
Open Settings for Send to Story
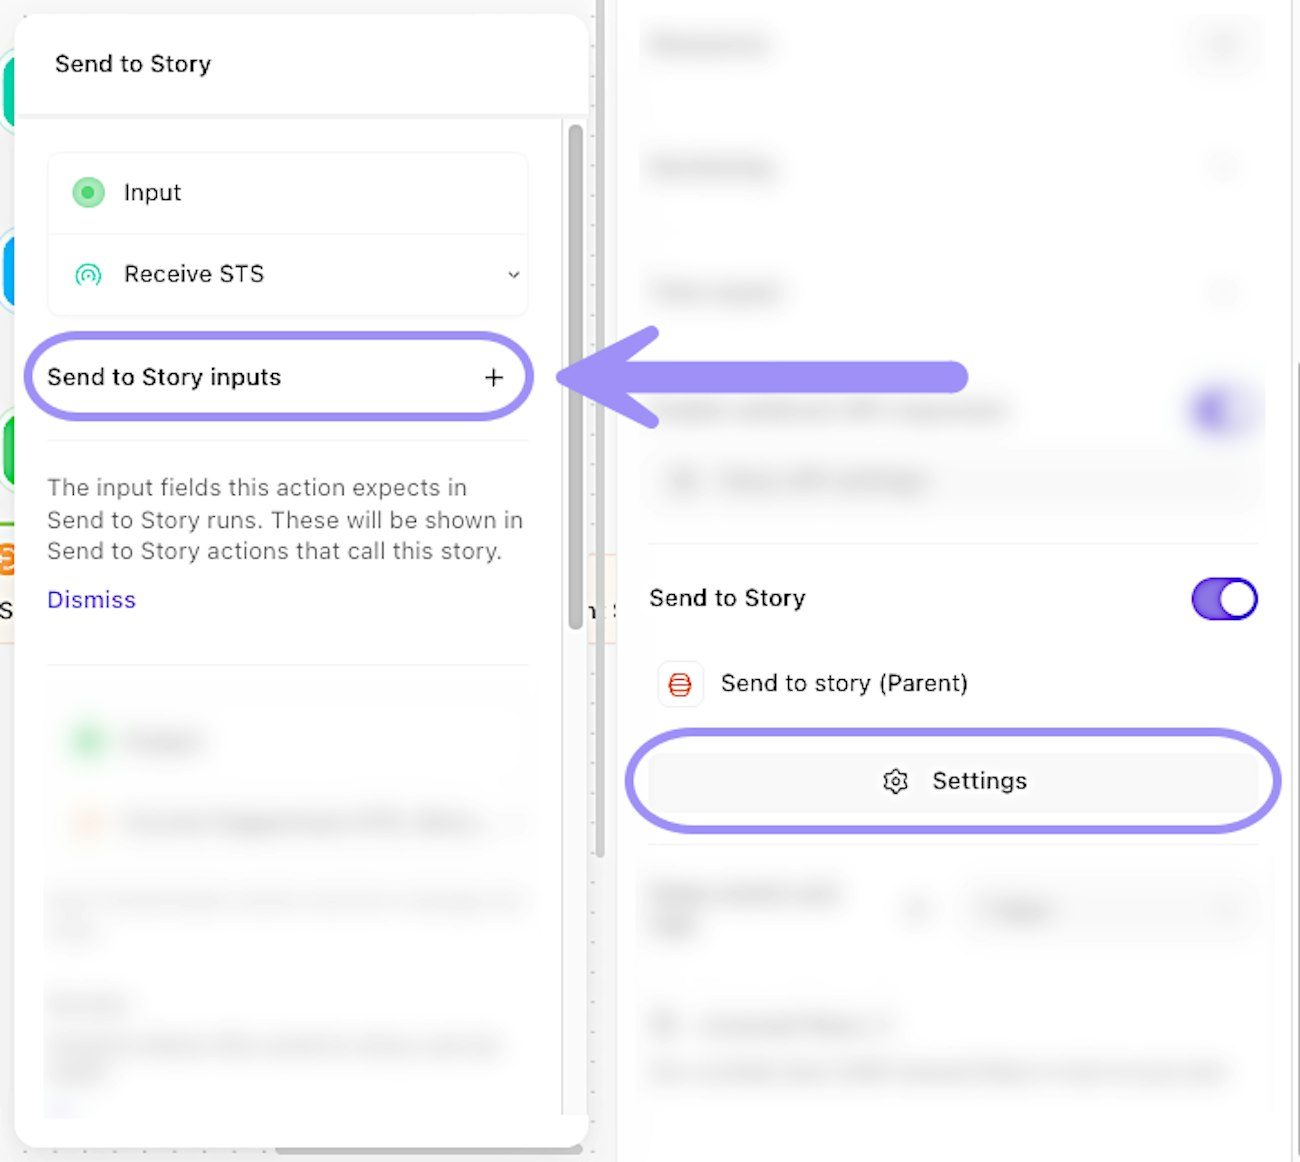pyautogui.click(x=953, y=781)
